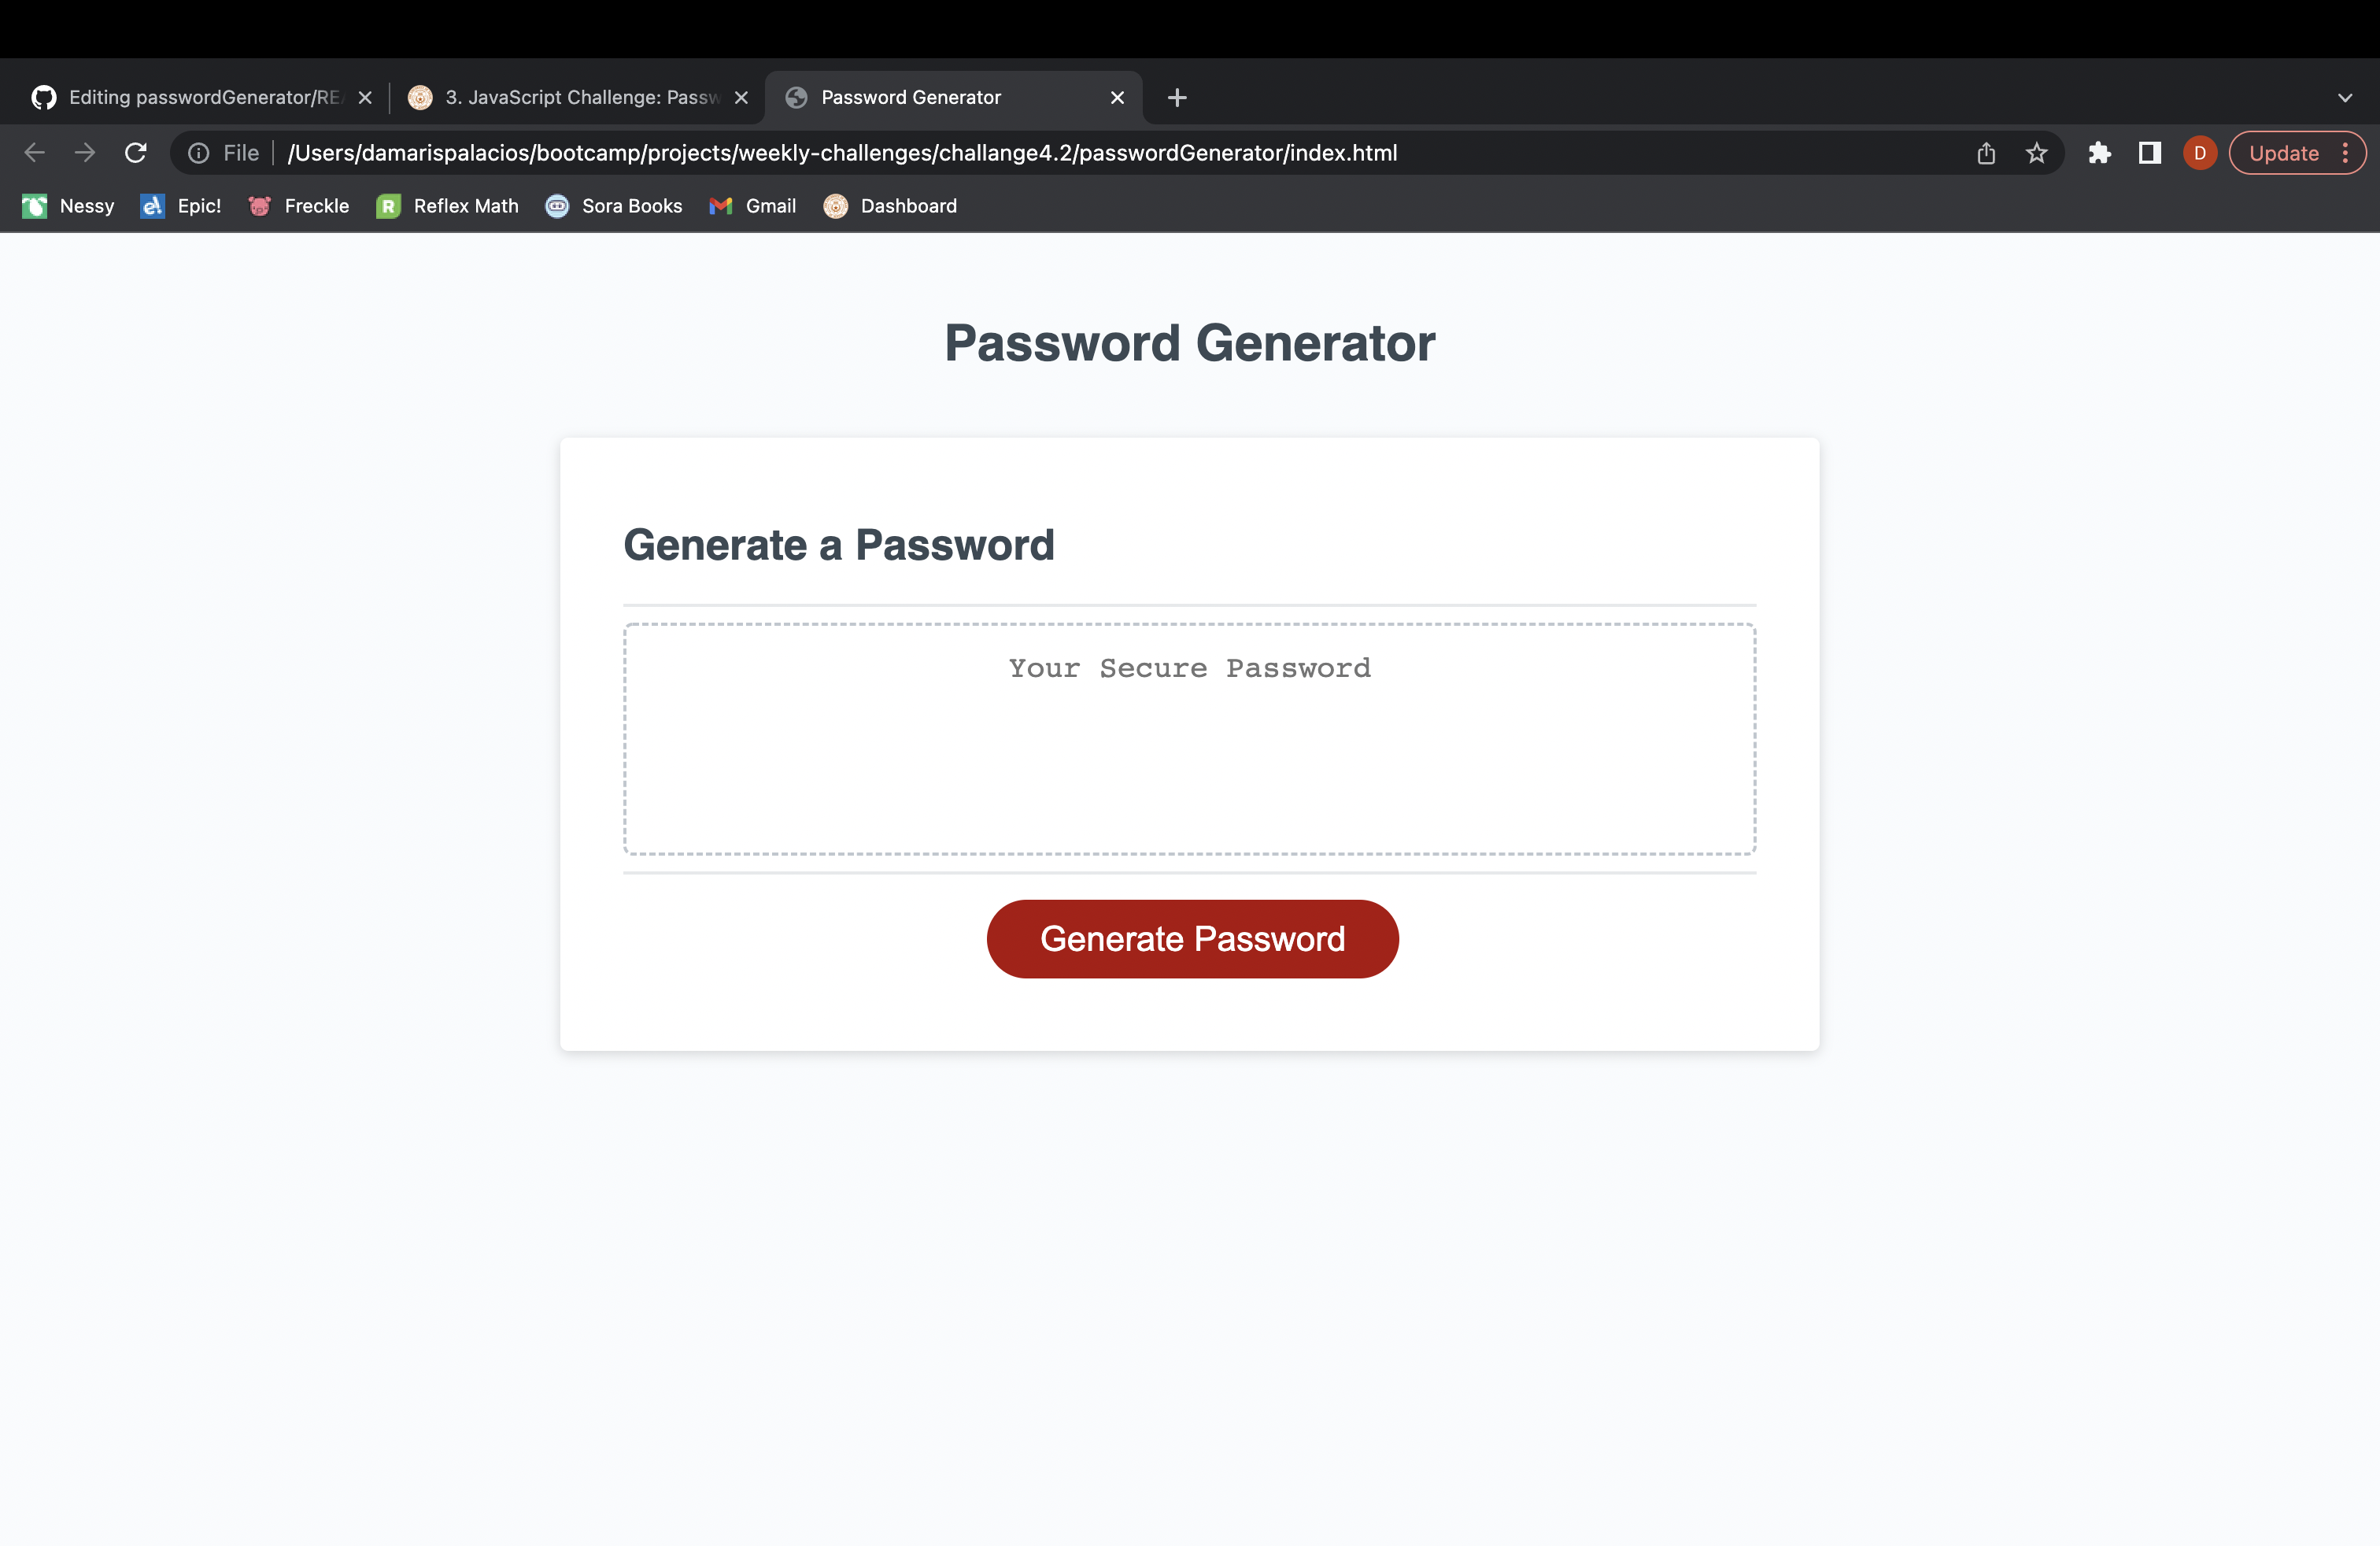Click the share icon in the address bar
The height and width of the screenshot is (1546, 2380).
(x=1986, y=153)
